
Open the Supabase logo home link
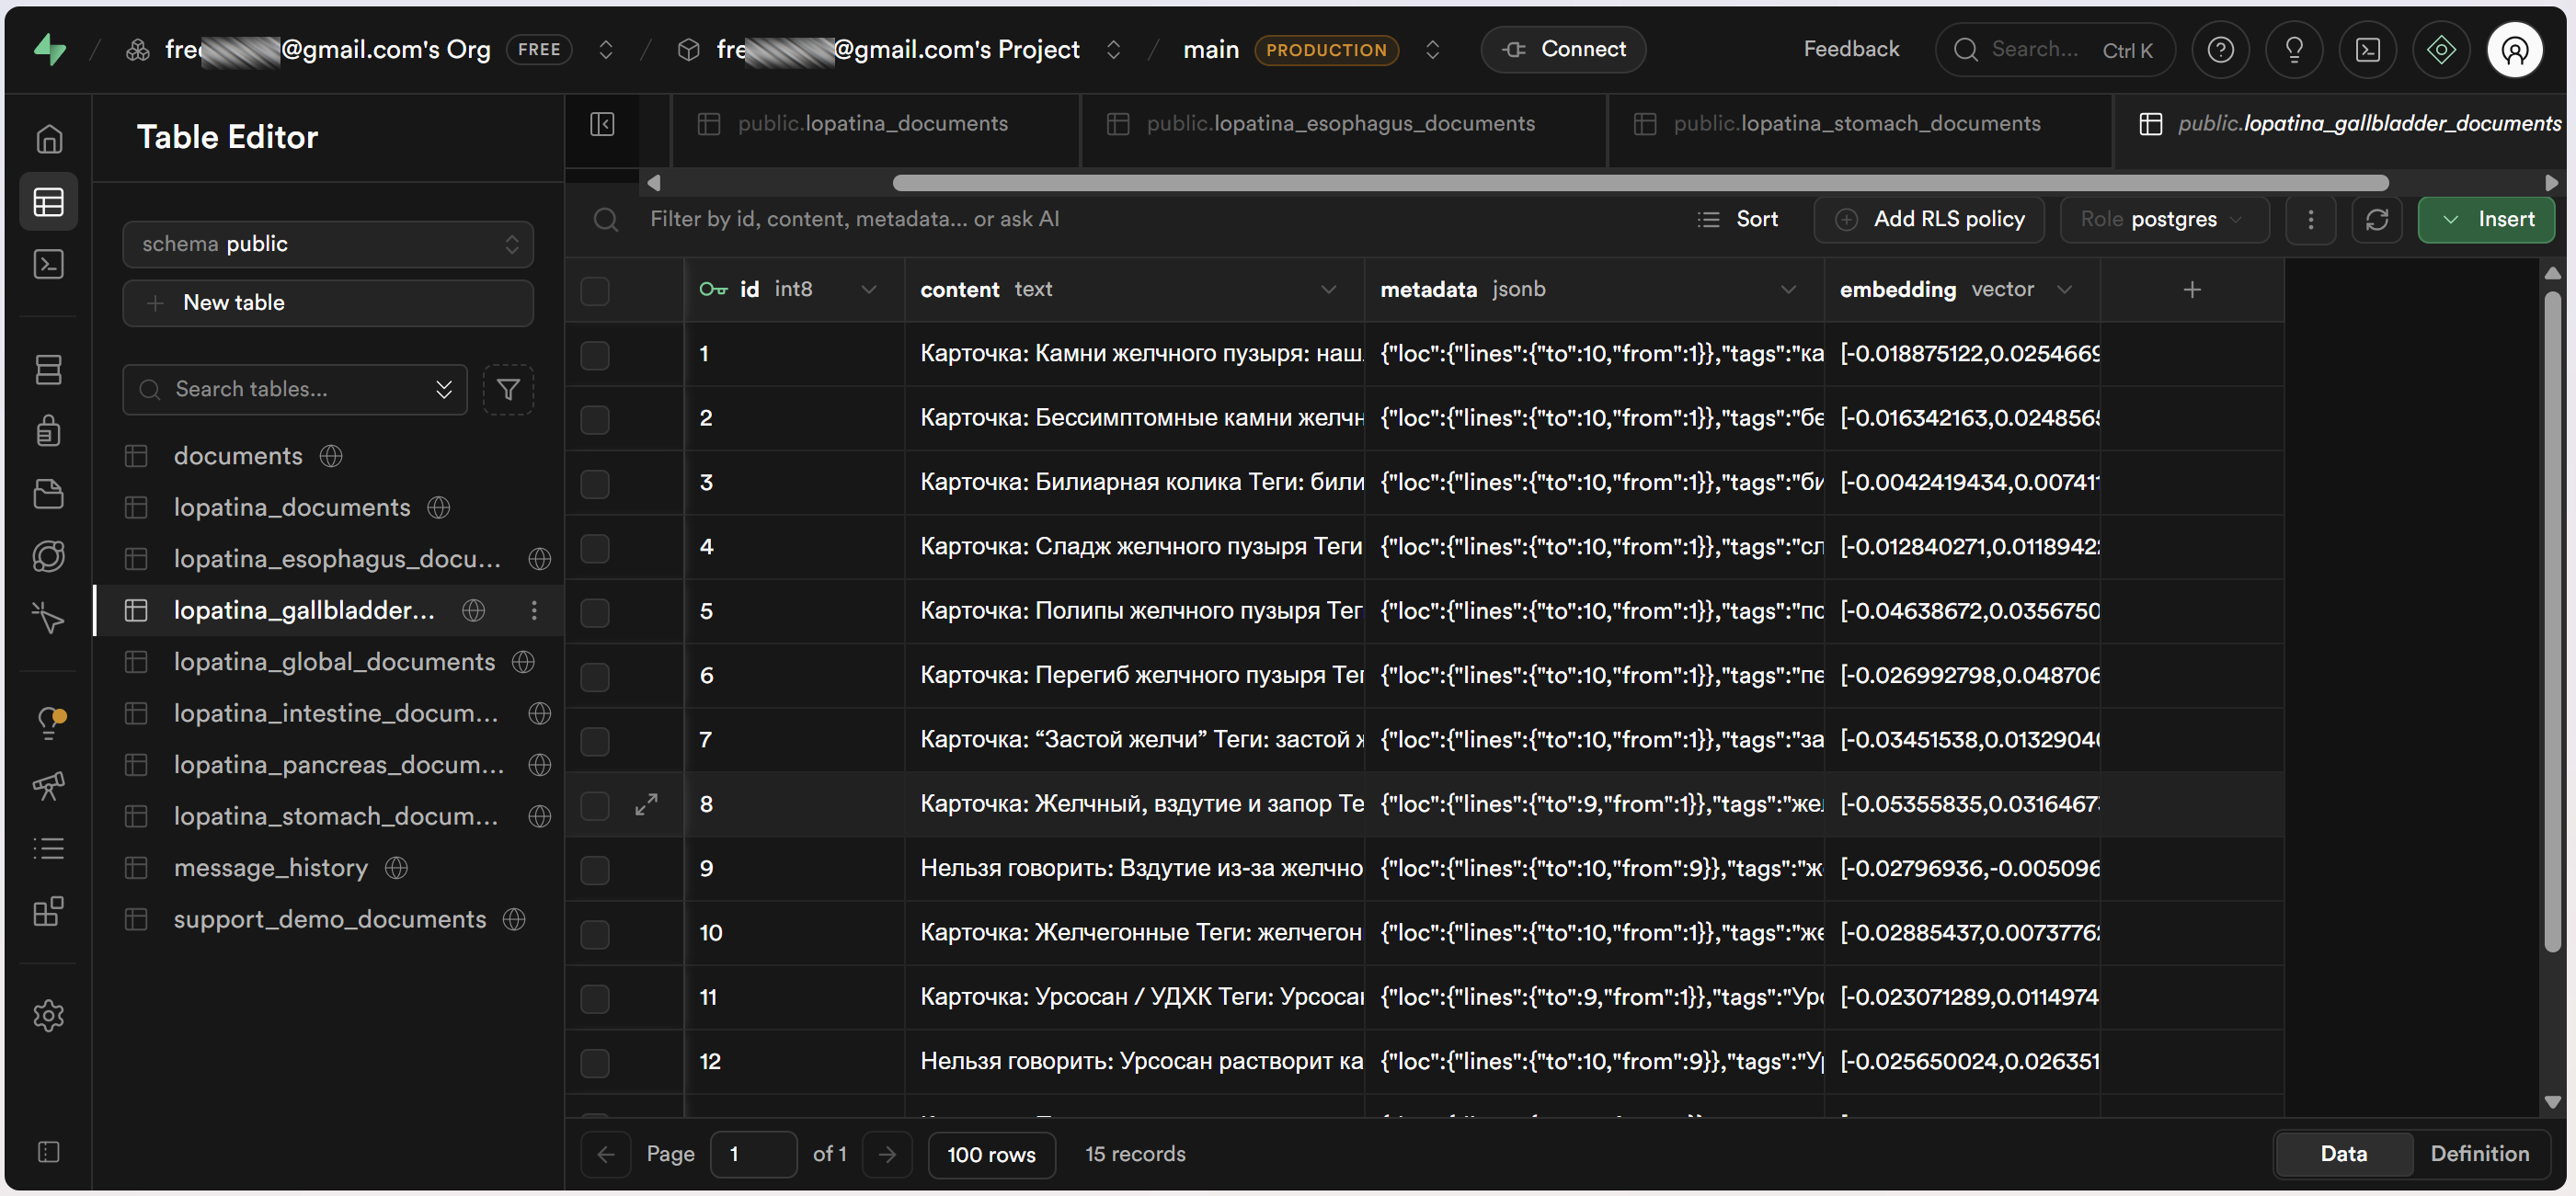[x=49, y=49]
